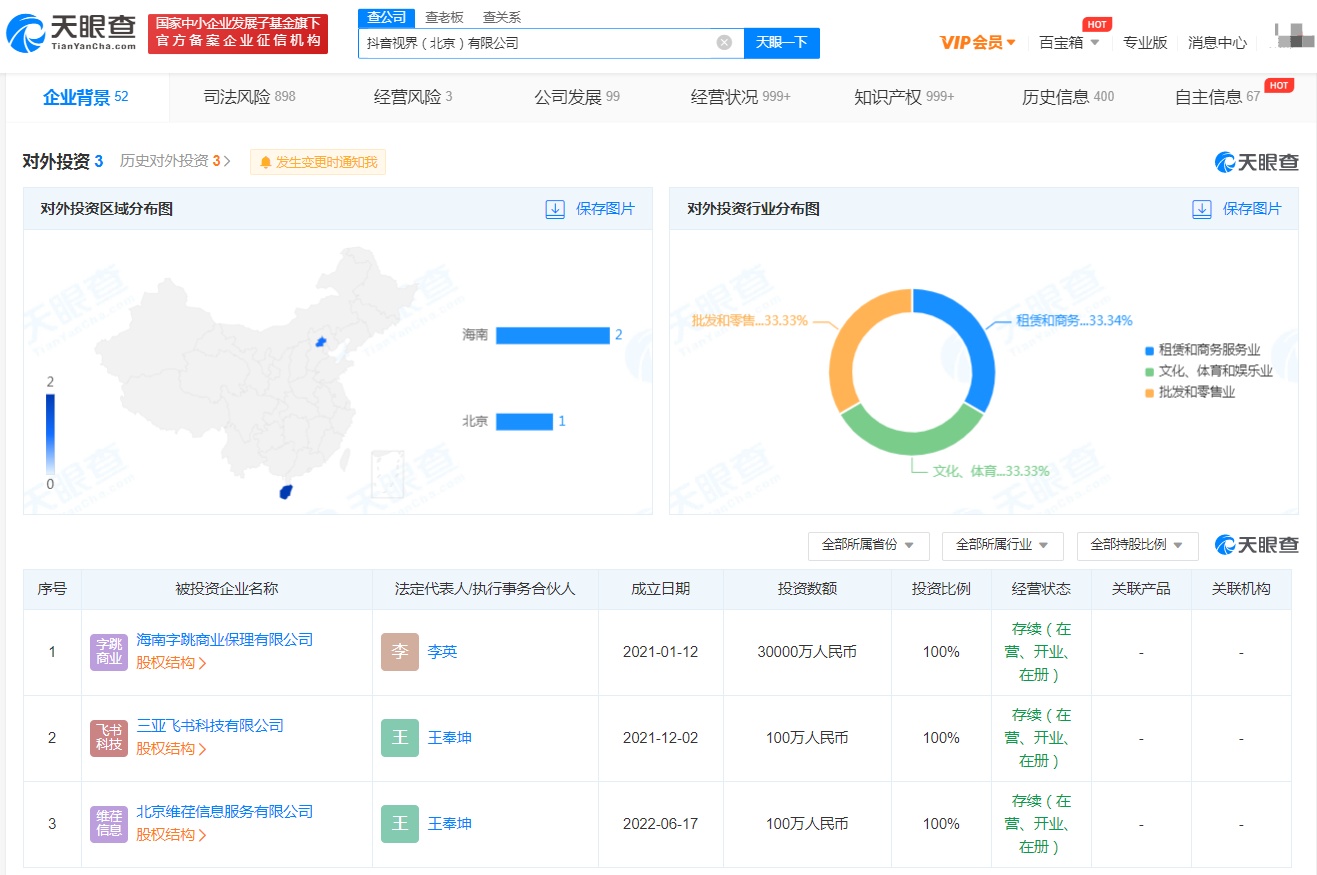Switch to the 司法风险 tab
This screenshot has width=1317, height=875.
click(x=249, y=97)
